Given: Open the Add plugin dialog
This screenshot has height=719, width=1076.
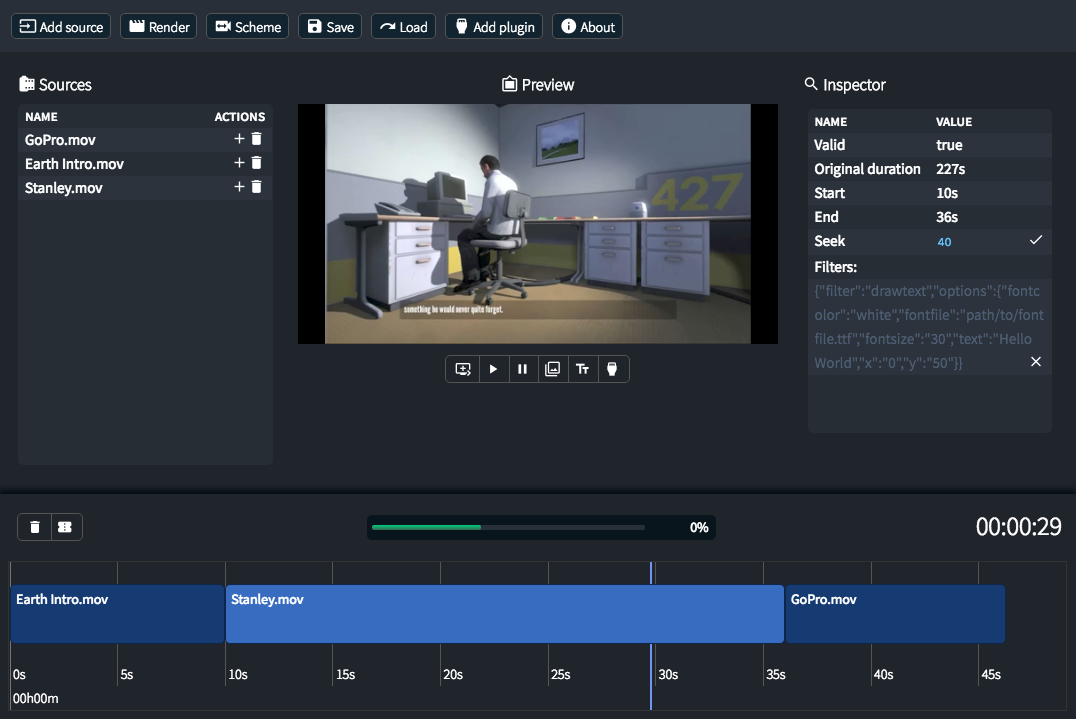Looking at the screenshot, I should [x=494, y=27].
